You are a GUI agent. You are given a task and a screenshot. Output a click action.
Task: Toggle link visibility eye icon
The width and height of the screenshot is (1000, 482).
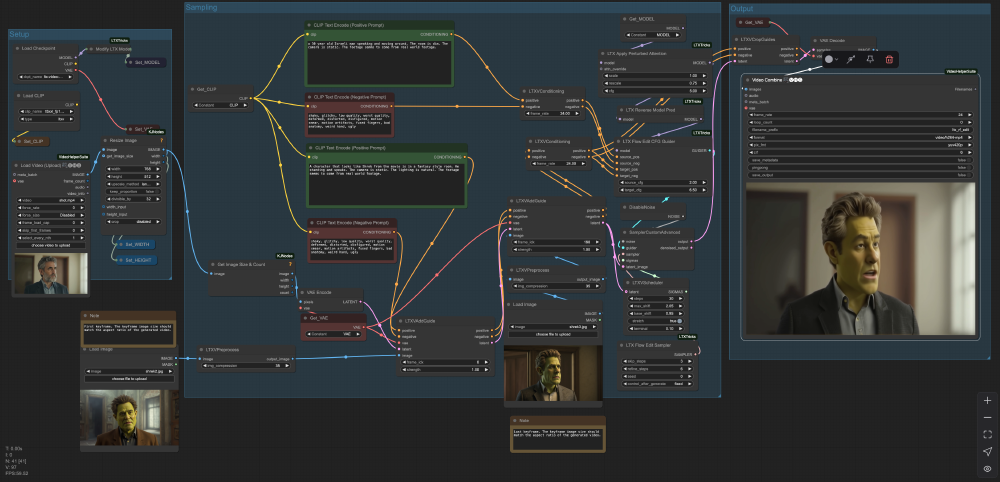tap(987, 468)
